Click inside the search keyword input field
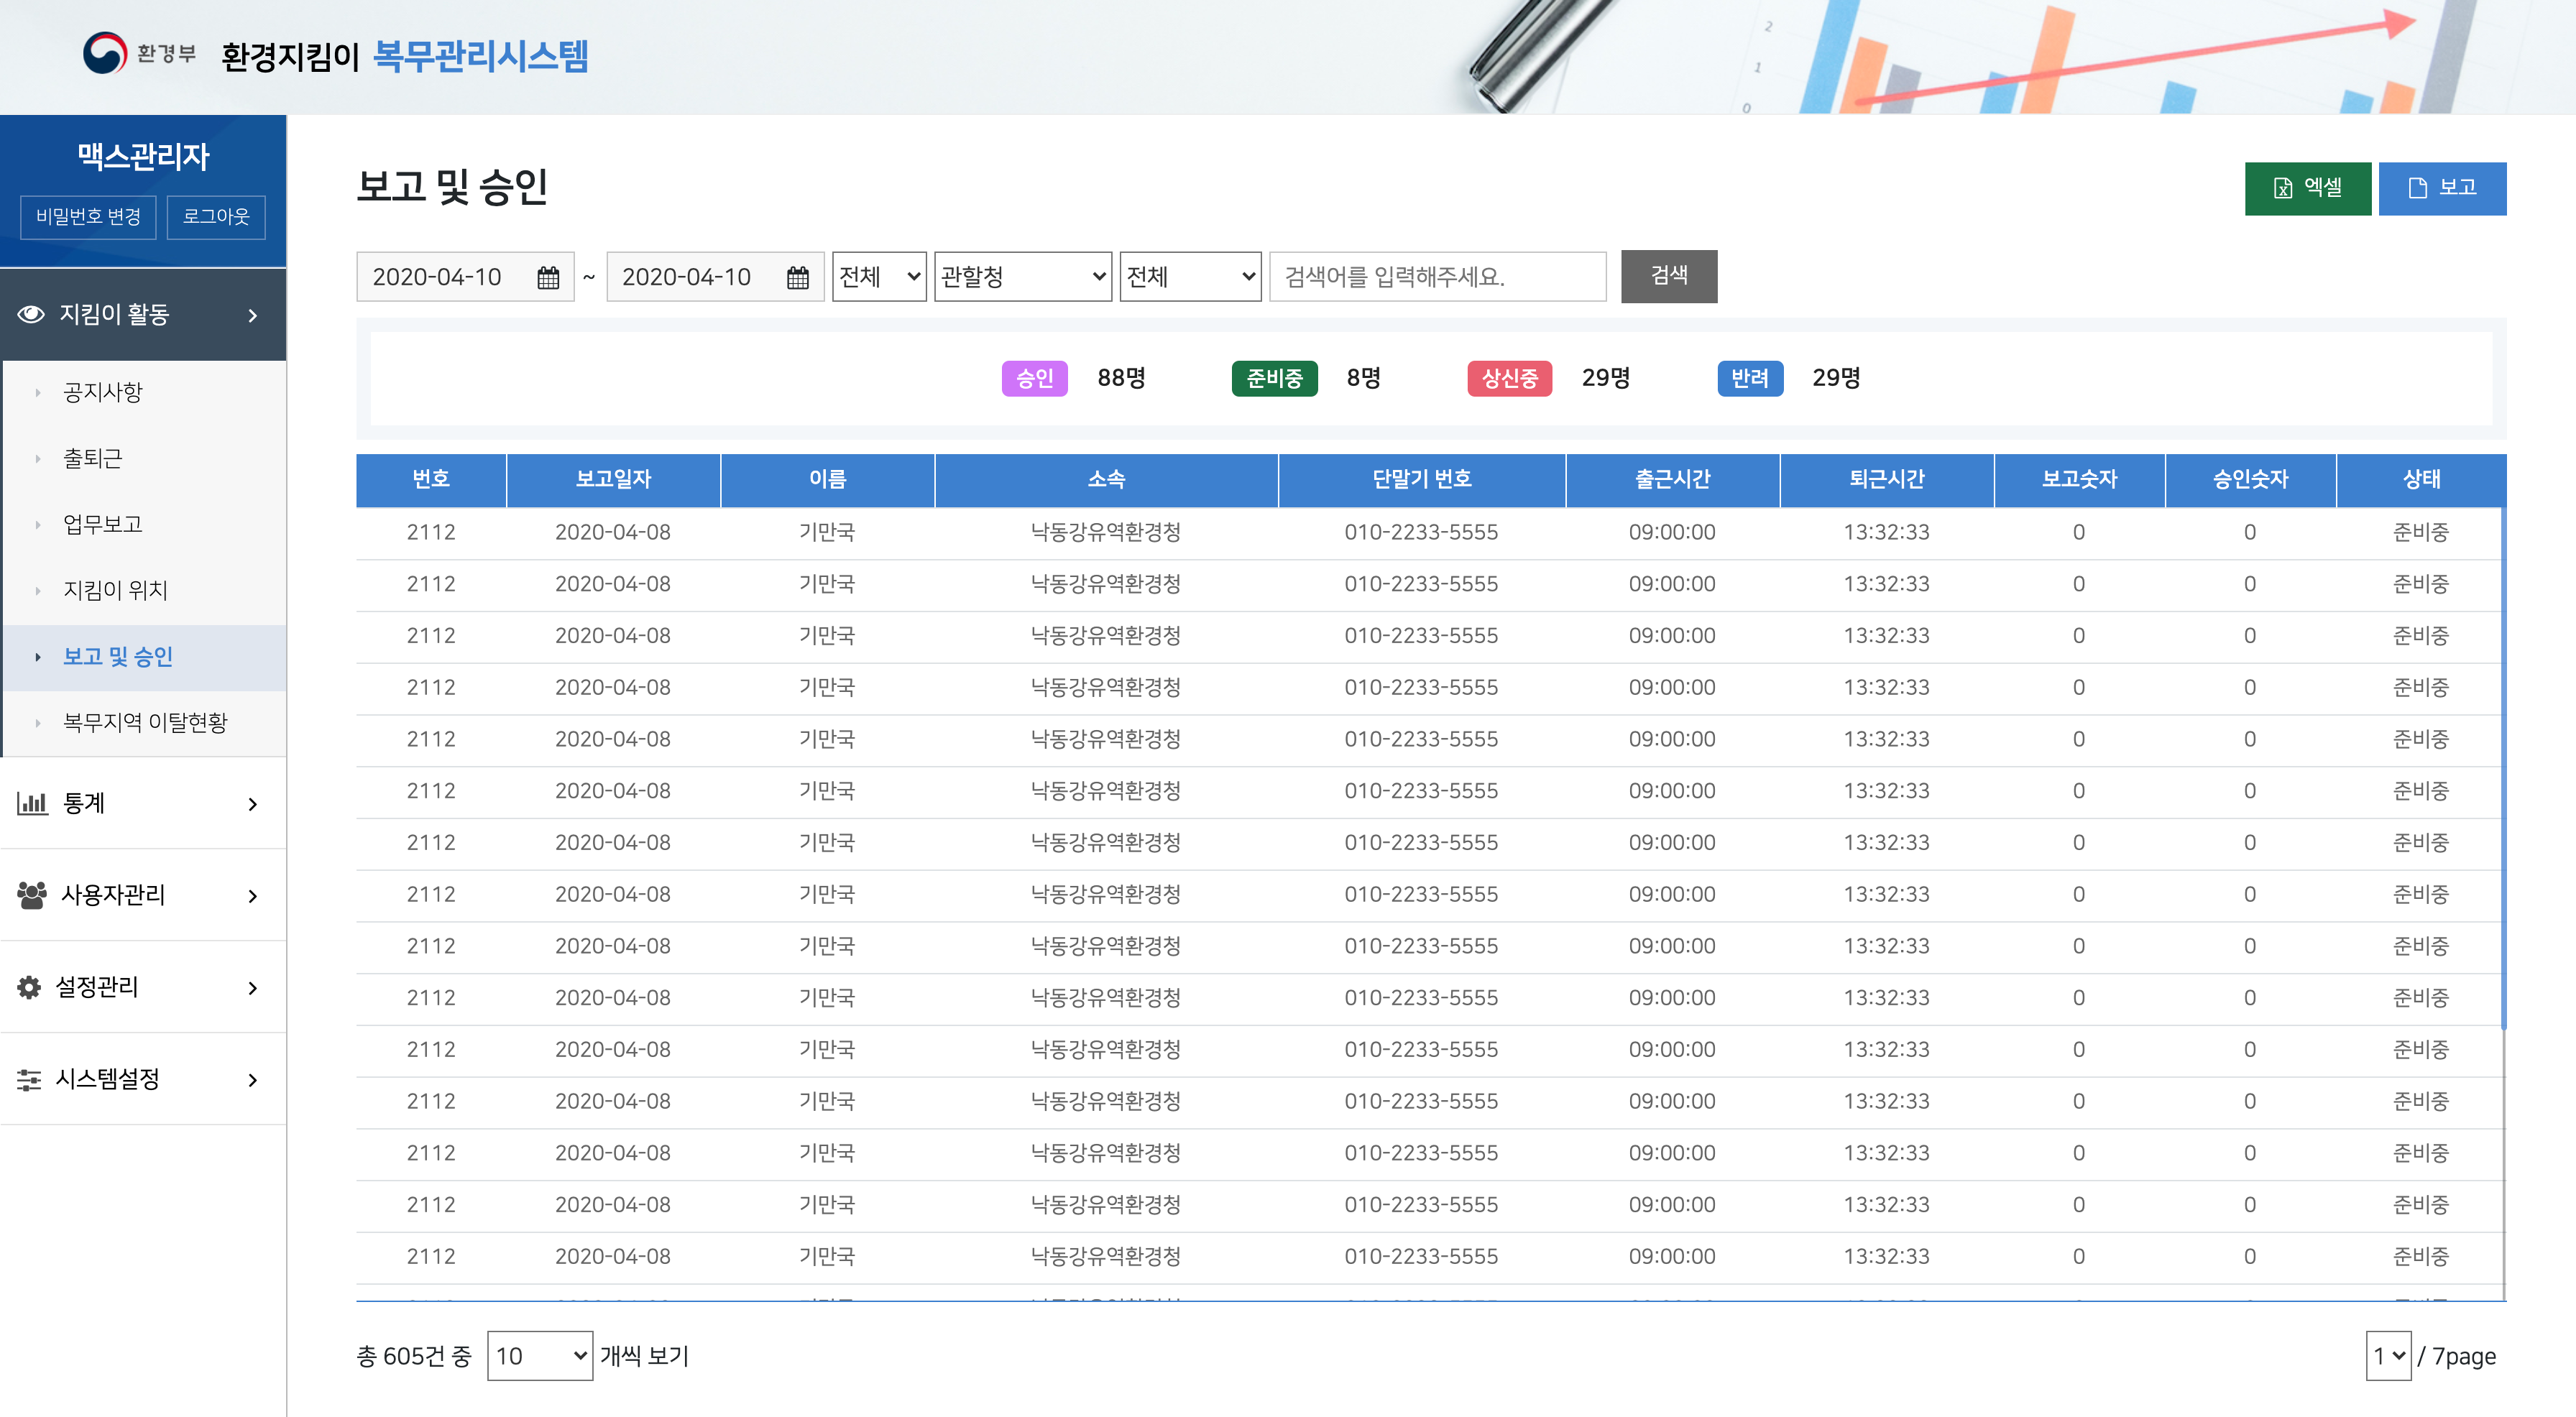 1437,277
